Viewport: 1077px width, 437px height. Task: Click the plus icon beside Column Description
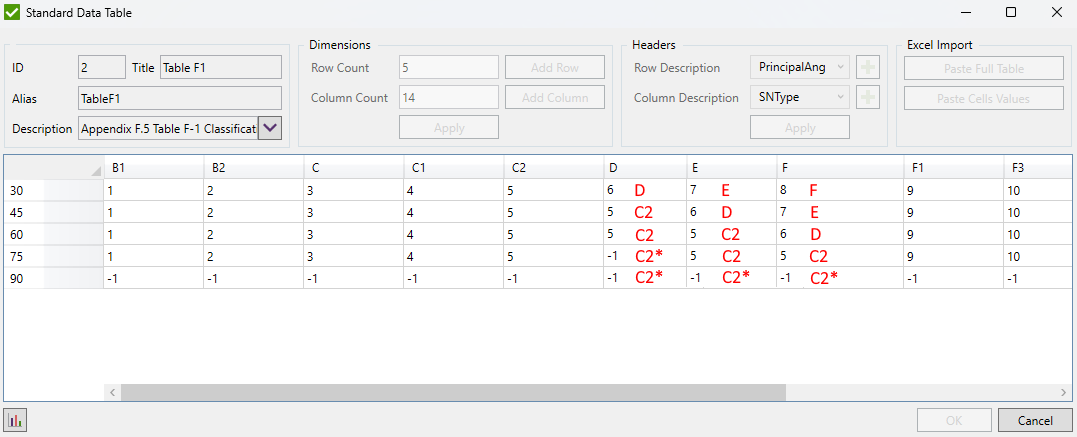(868, 98)
